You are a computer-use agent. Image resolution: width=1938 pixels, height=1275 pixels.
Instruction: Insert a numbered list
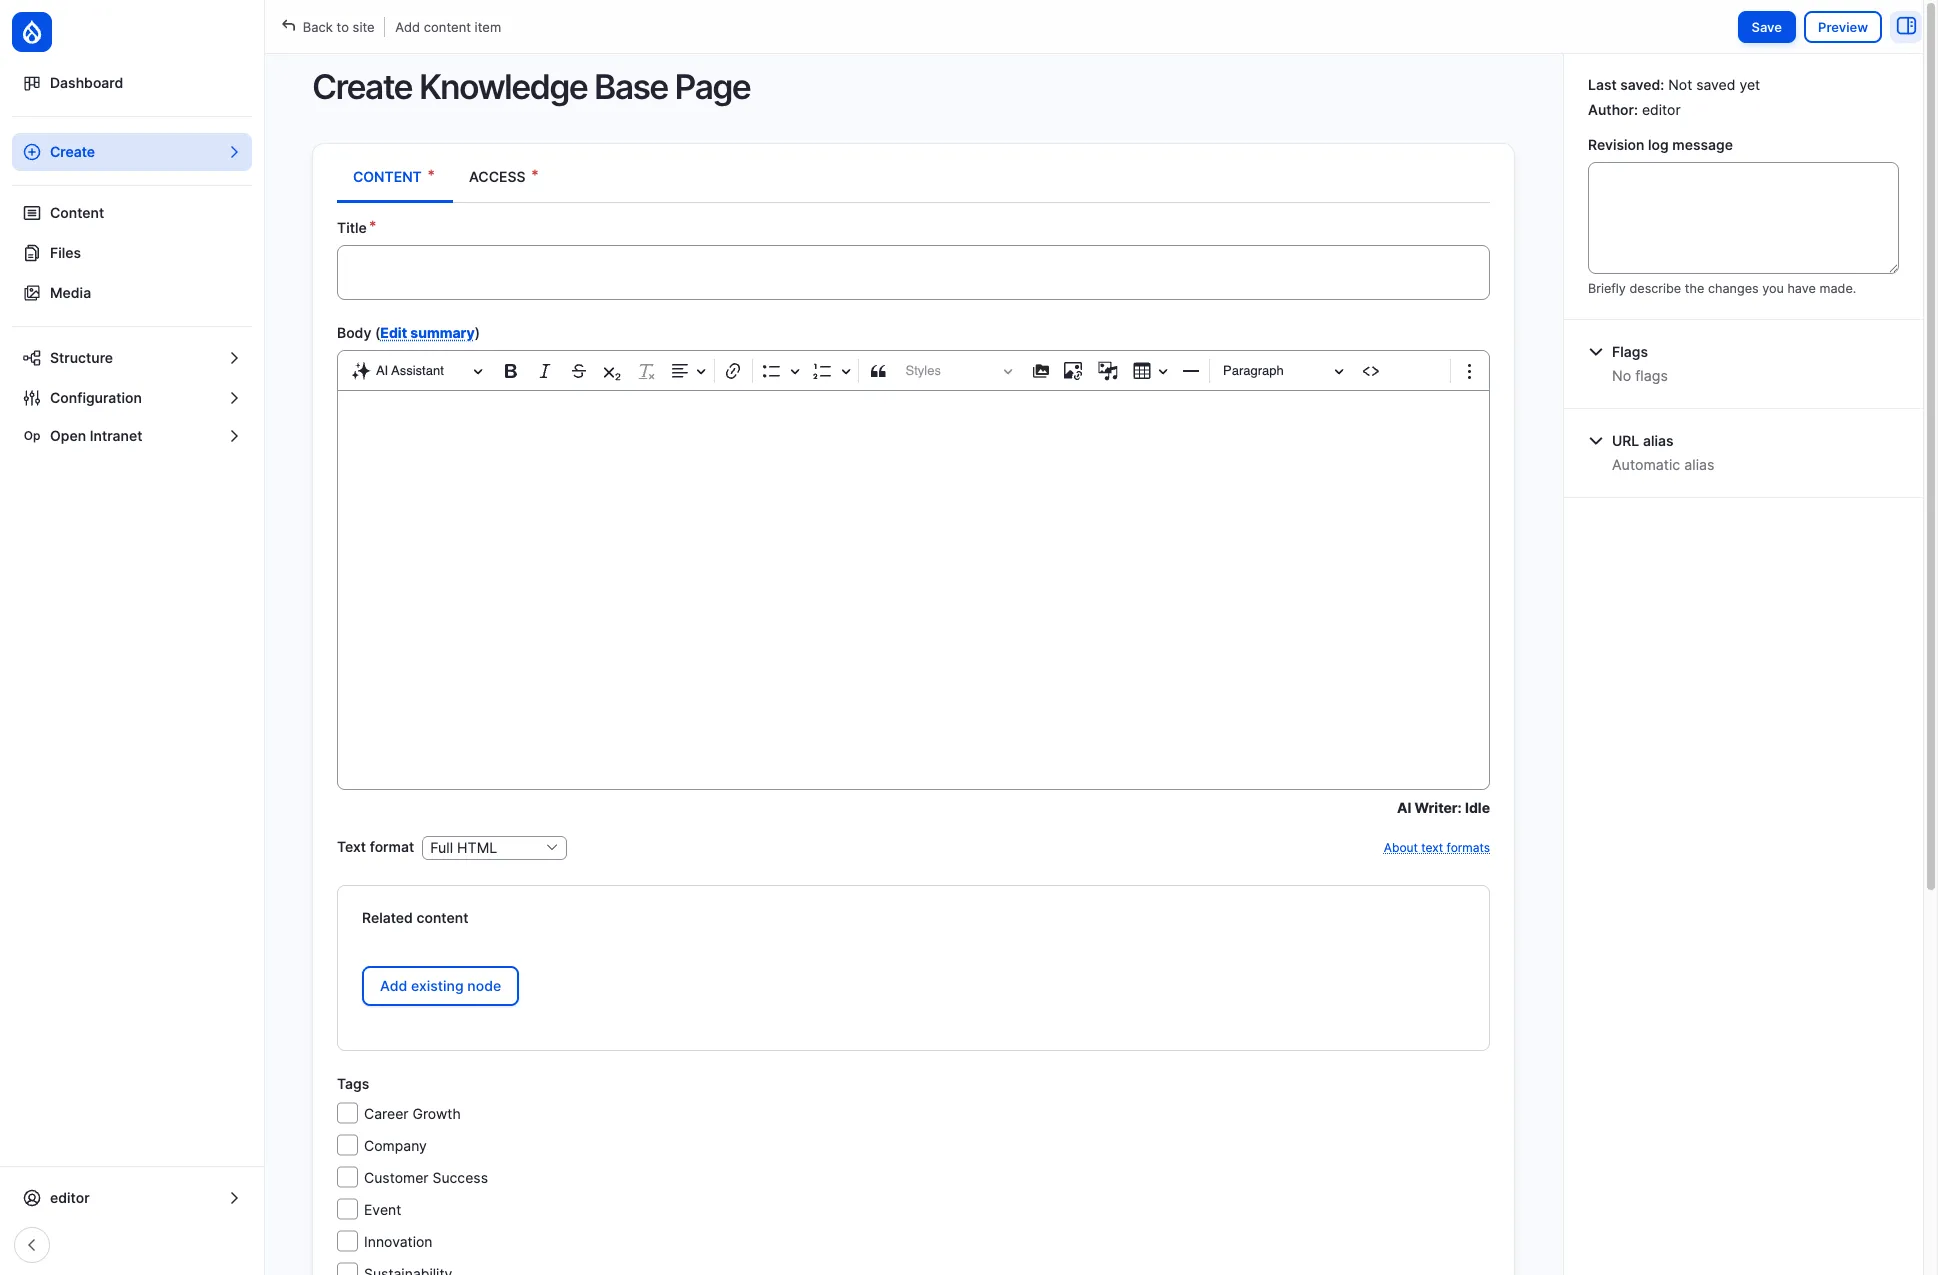click(x=822, y=371)
